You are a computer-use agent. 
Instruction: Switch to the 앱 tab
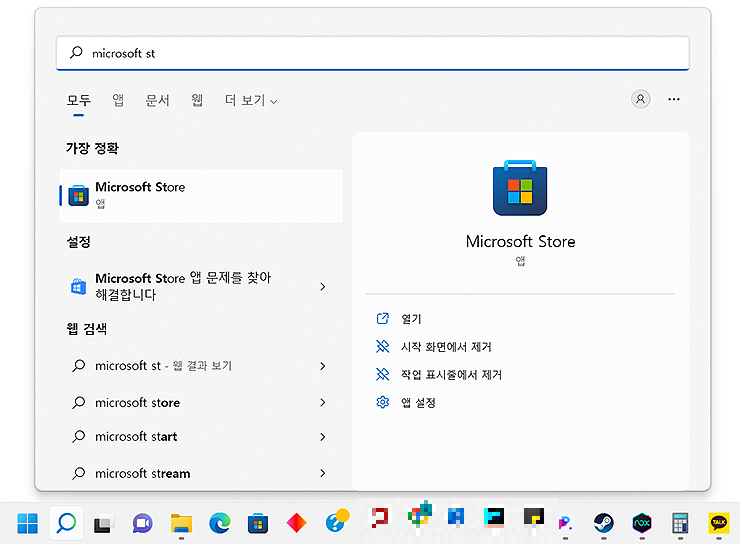pos(118,100)
